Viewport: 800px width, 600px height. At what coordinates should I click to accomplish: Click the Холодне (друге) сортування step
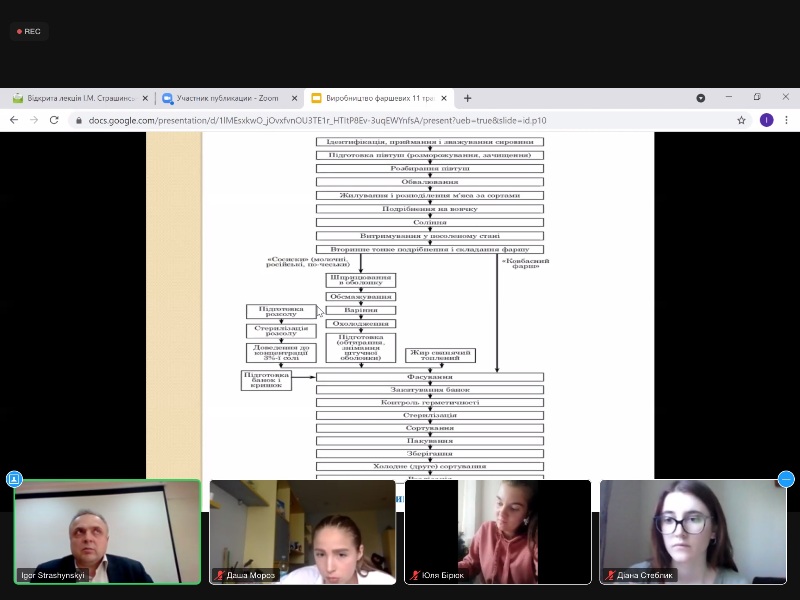click(430, 466)
